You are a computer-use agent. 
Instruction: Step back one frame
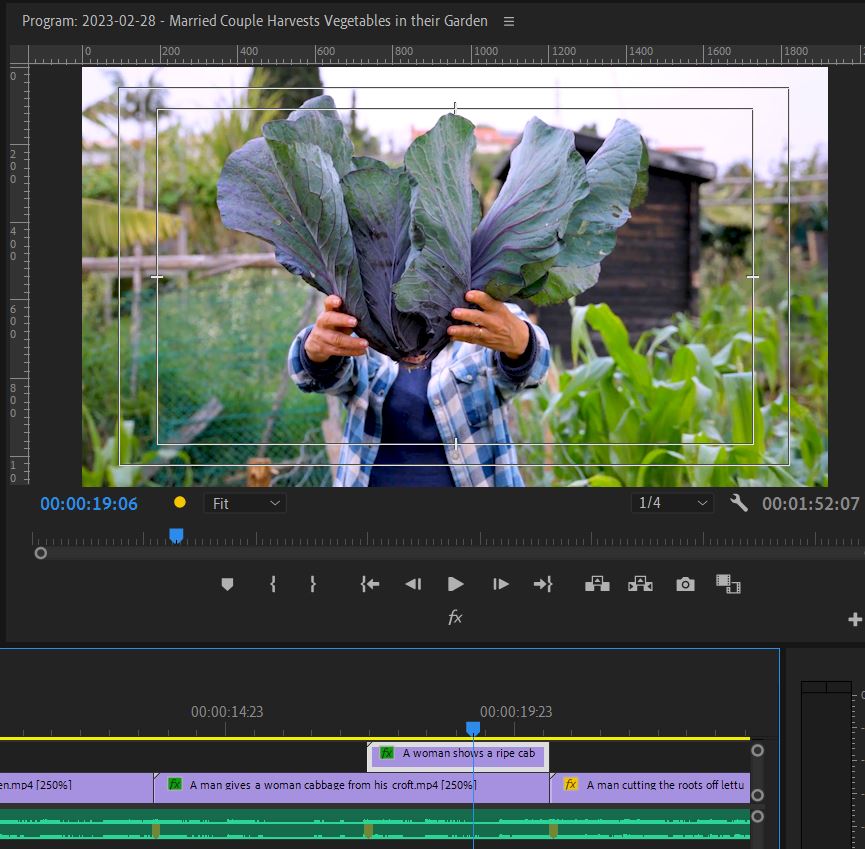coord(413,584)
